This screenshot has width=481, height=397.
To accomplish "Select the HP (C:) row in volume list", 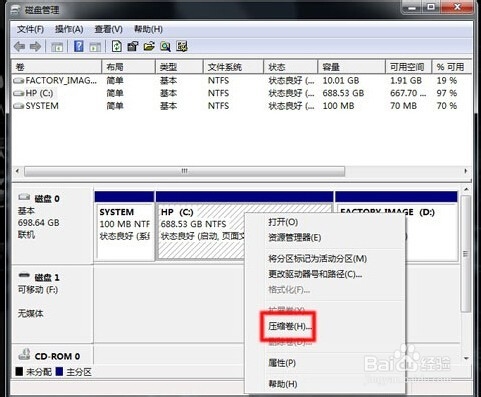I will point(242,93).
